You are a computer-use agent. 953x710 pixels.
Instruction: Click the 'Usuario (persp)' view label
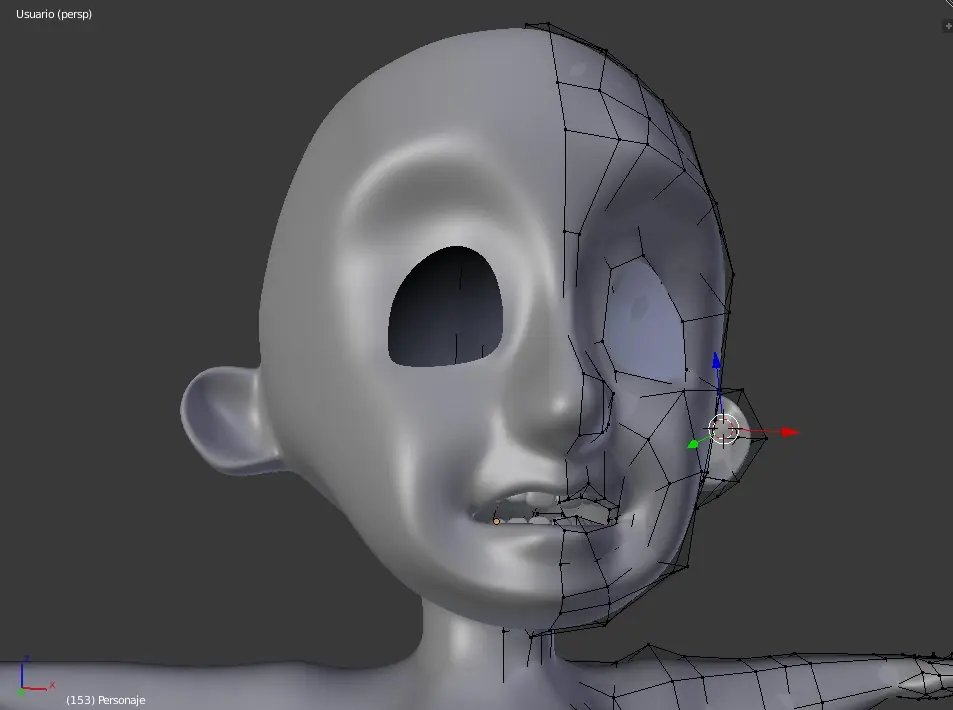click(54, 14)
